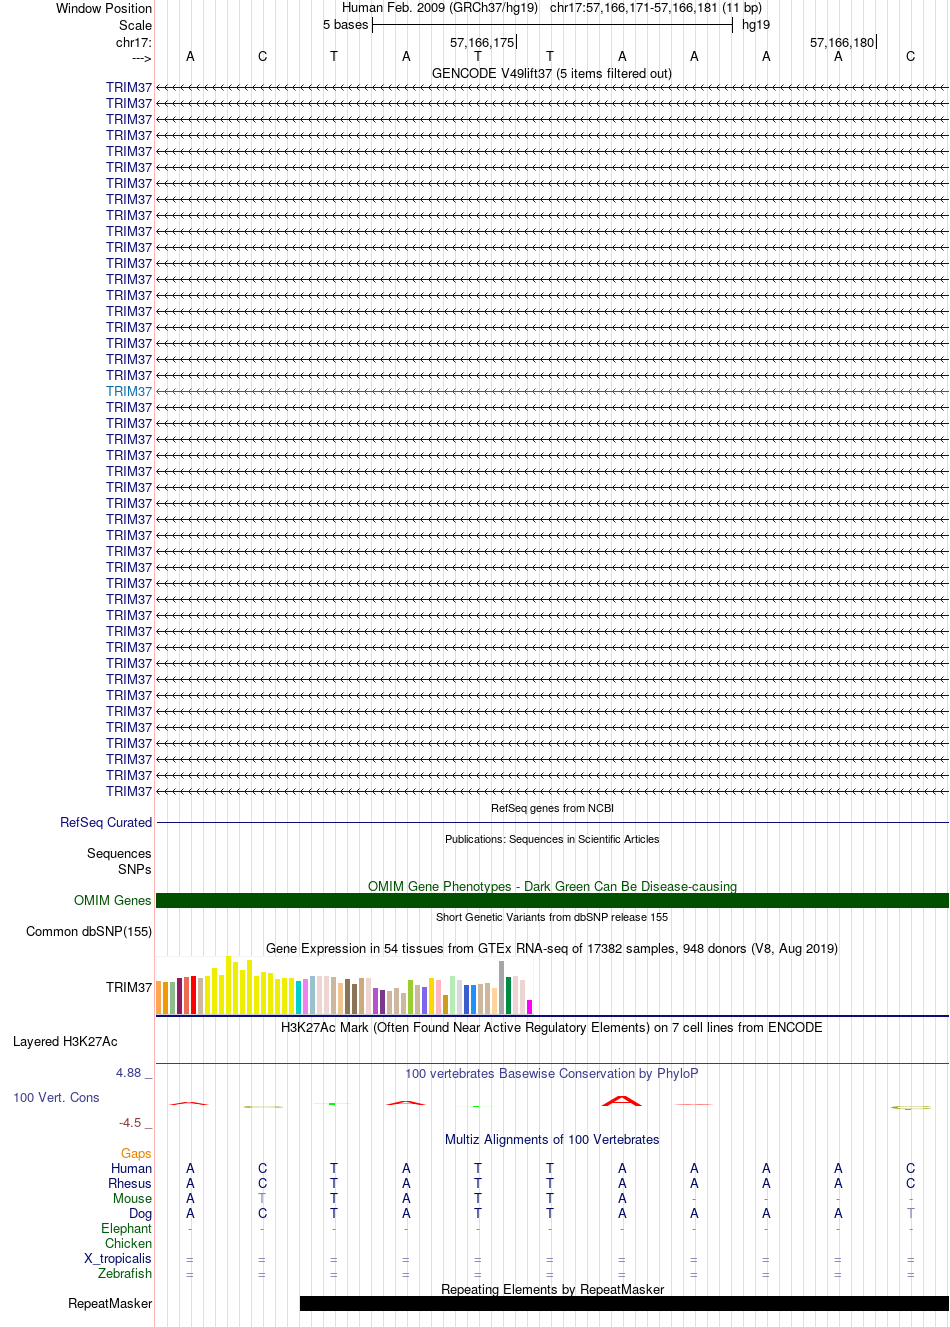Click the Sequences label under Publications
The height and width of the screenshot is (1327, 950).
pos(119,853)
